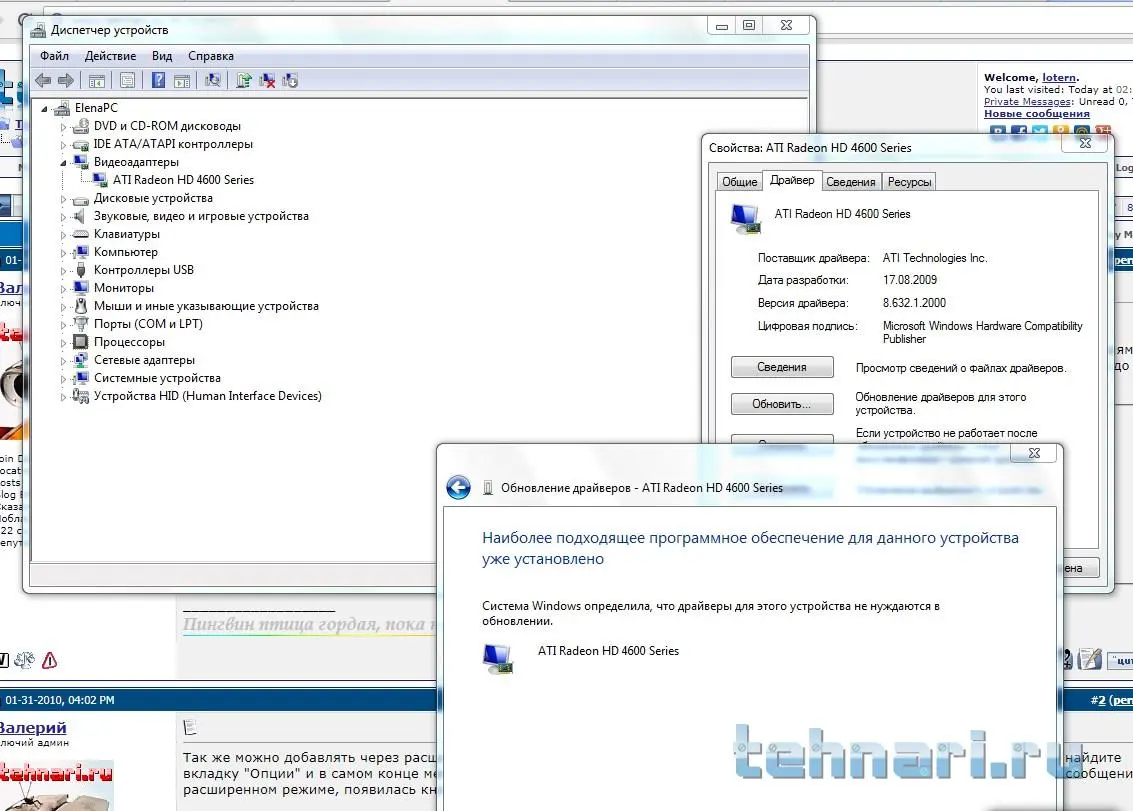Click the Сведения button about driver files

[x=782, y=366]
